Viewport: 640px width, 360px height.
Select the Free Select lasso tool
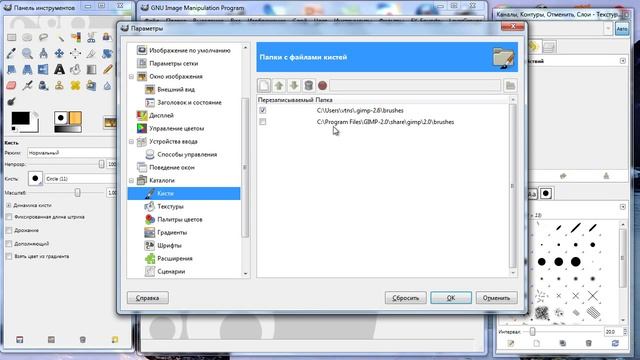click(43, 38)
